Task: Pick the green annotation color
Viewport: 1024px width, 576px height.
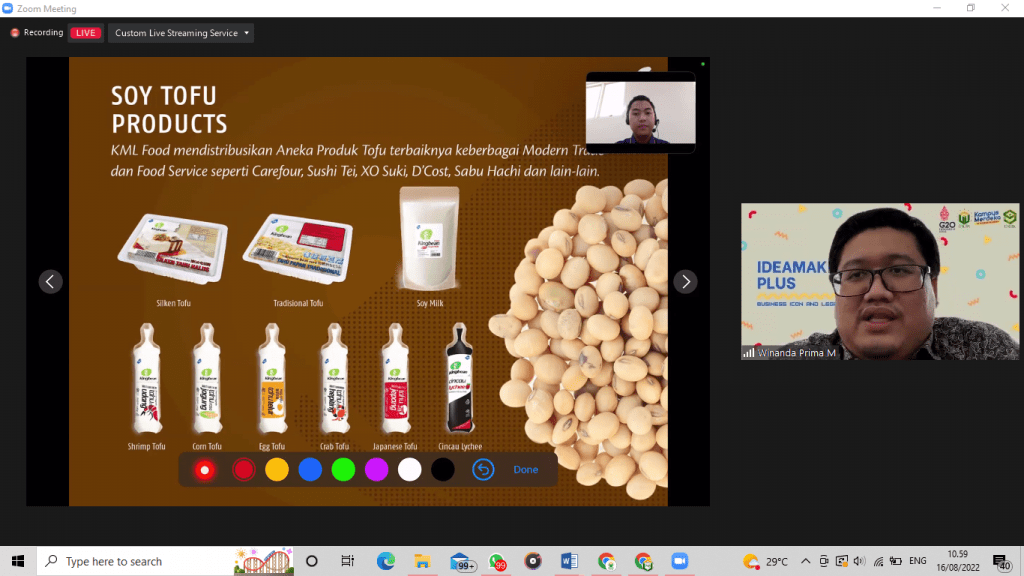Action: pos(344,470)
